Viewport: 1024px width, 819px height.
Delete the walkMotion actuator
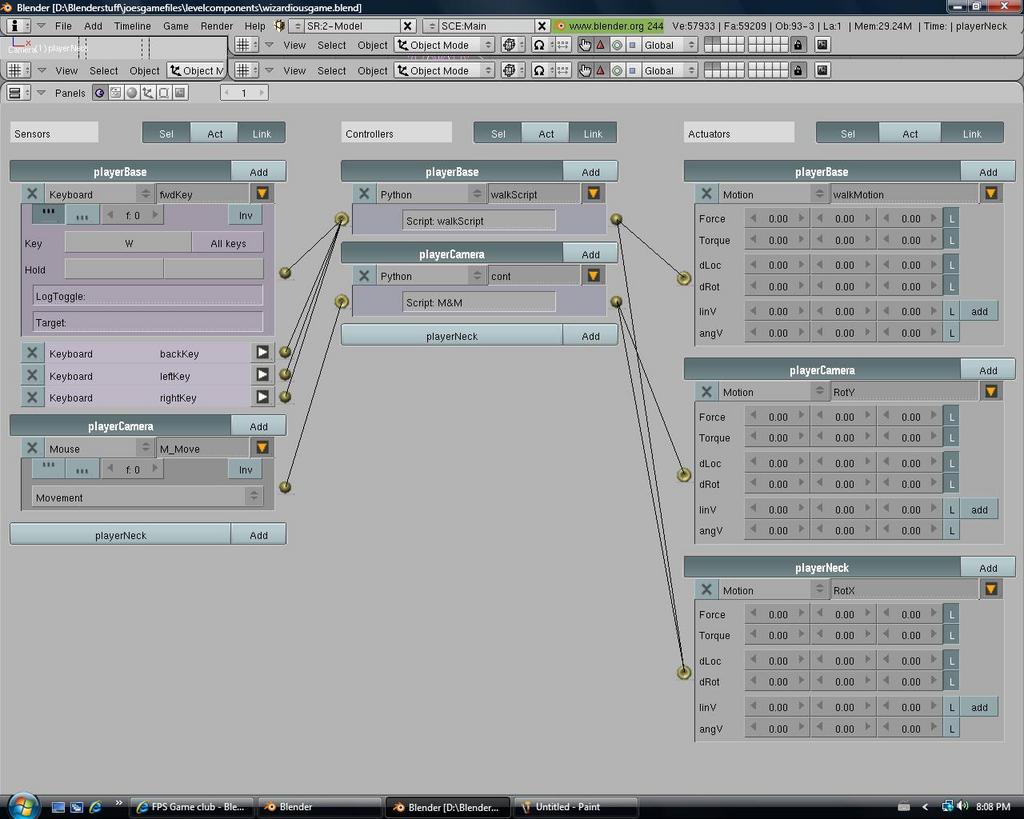point(706,194)
